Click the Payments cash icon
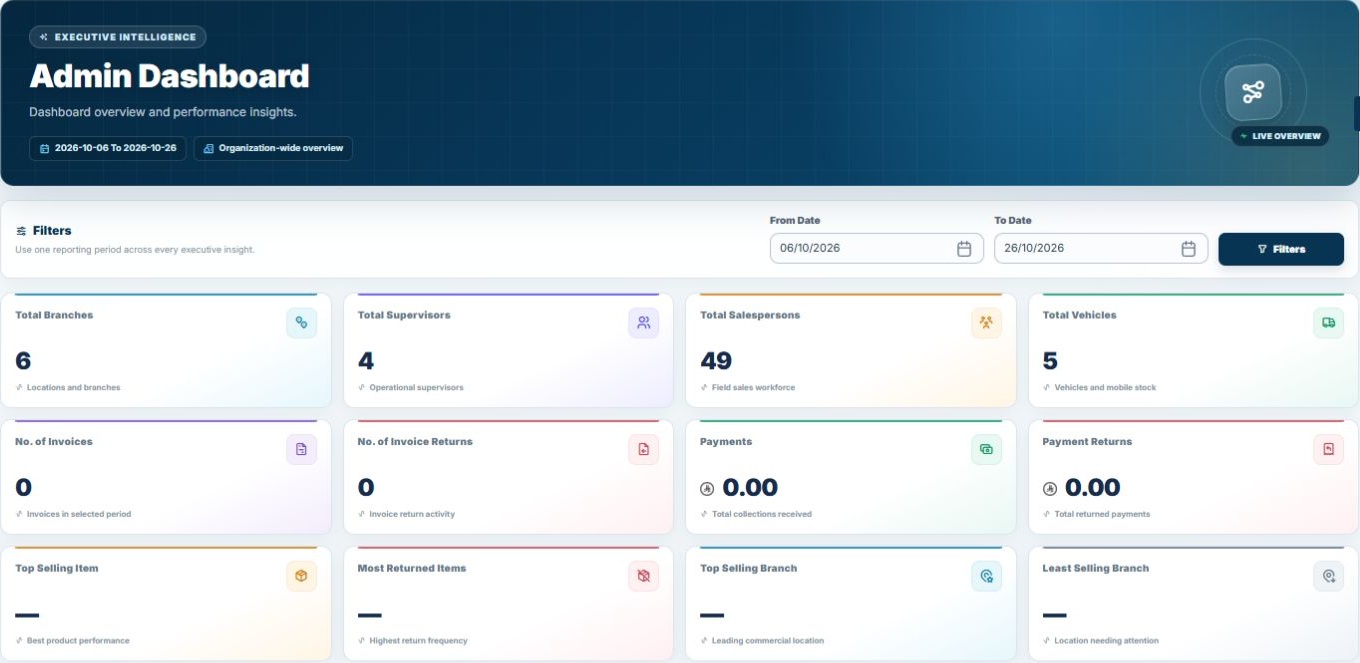 click(x=986, y=450)
